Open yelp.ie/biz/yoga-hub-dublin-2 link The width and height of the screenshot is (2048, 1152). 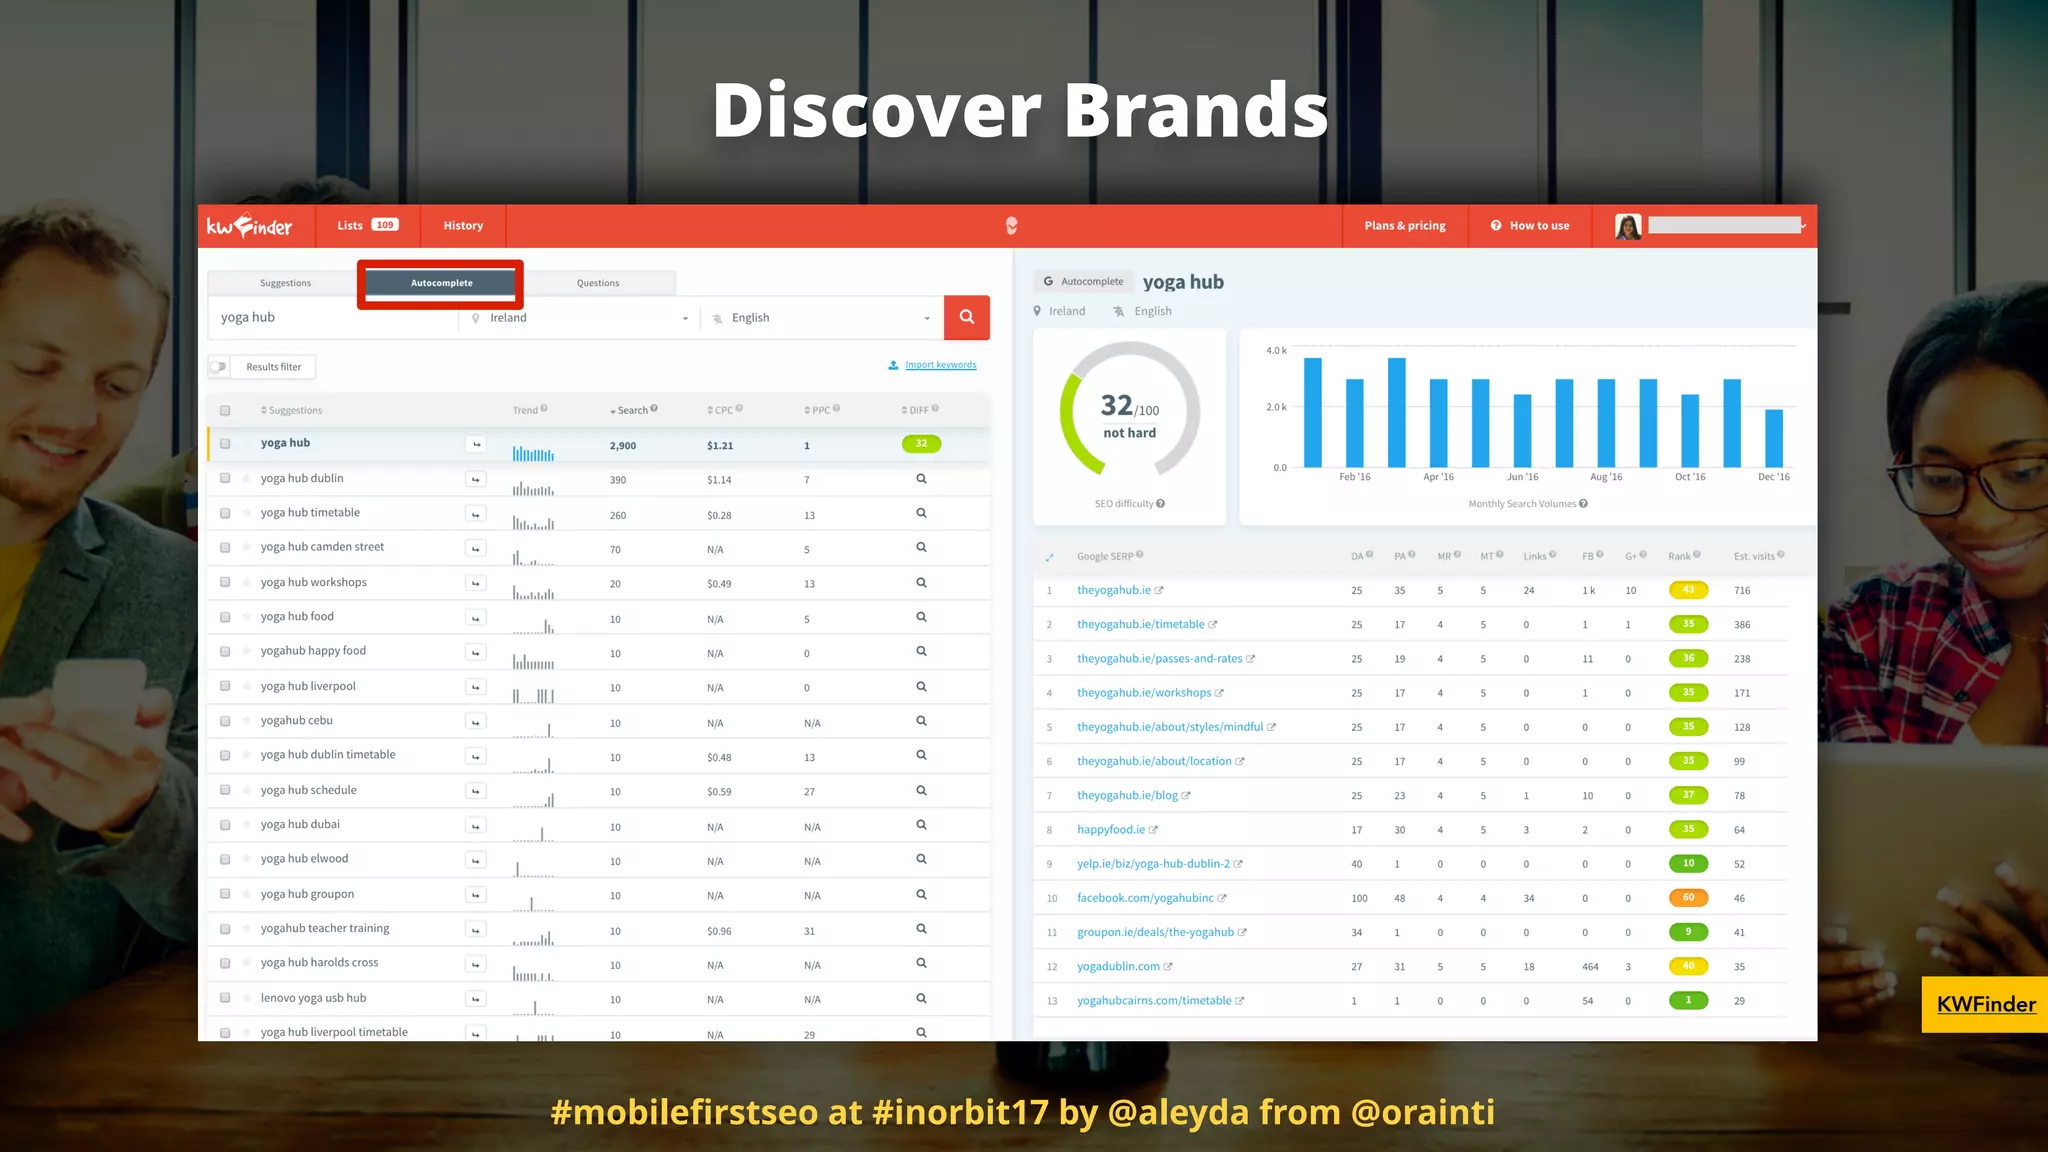pyautogui.click(x=1153, y=864)
